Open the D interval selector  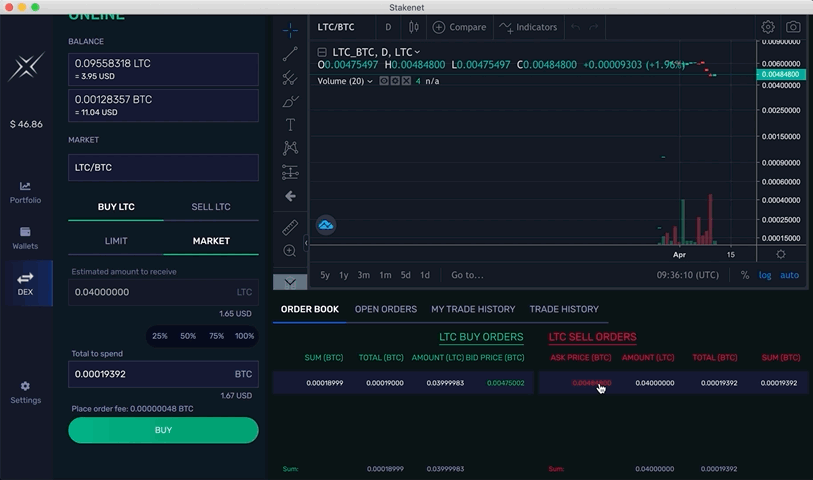[388, 27]
